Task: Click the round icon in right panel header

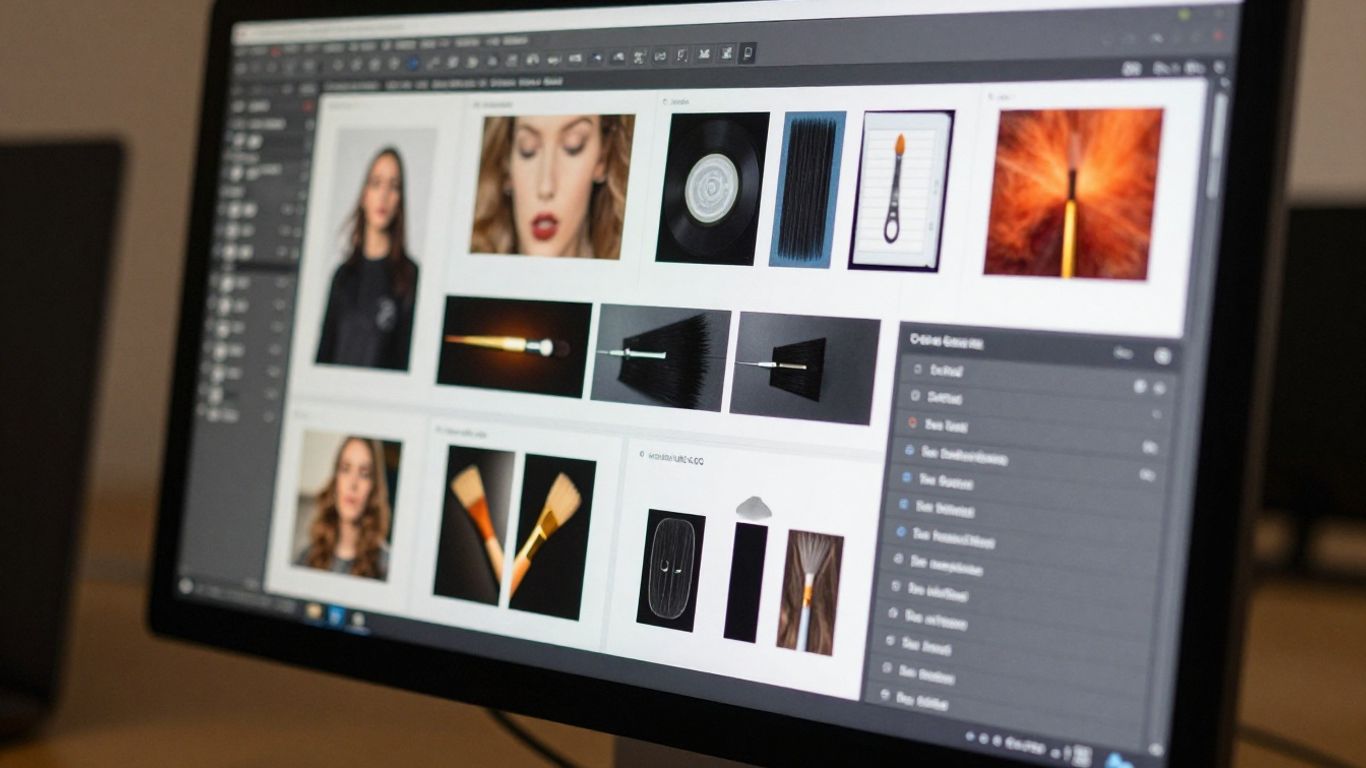Action: (1163, 355)
